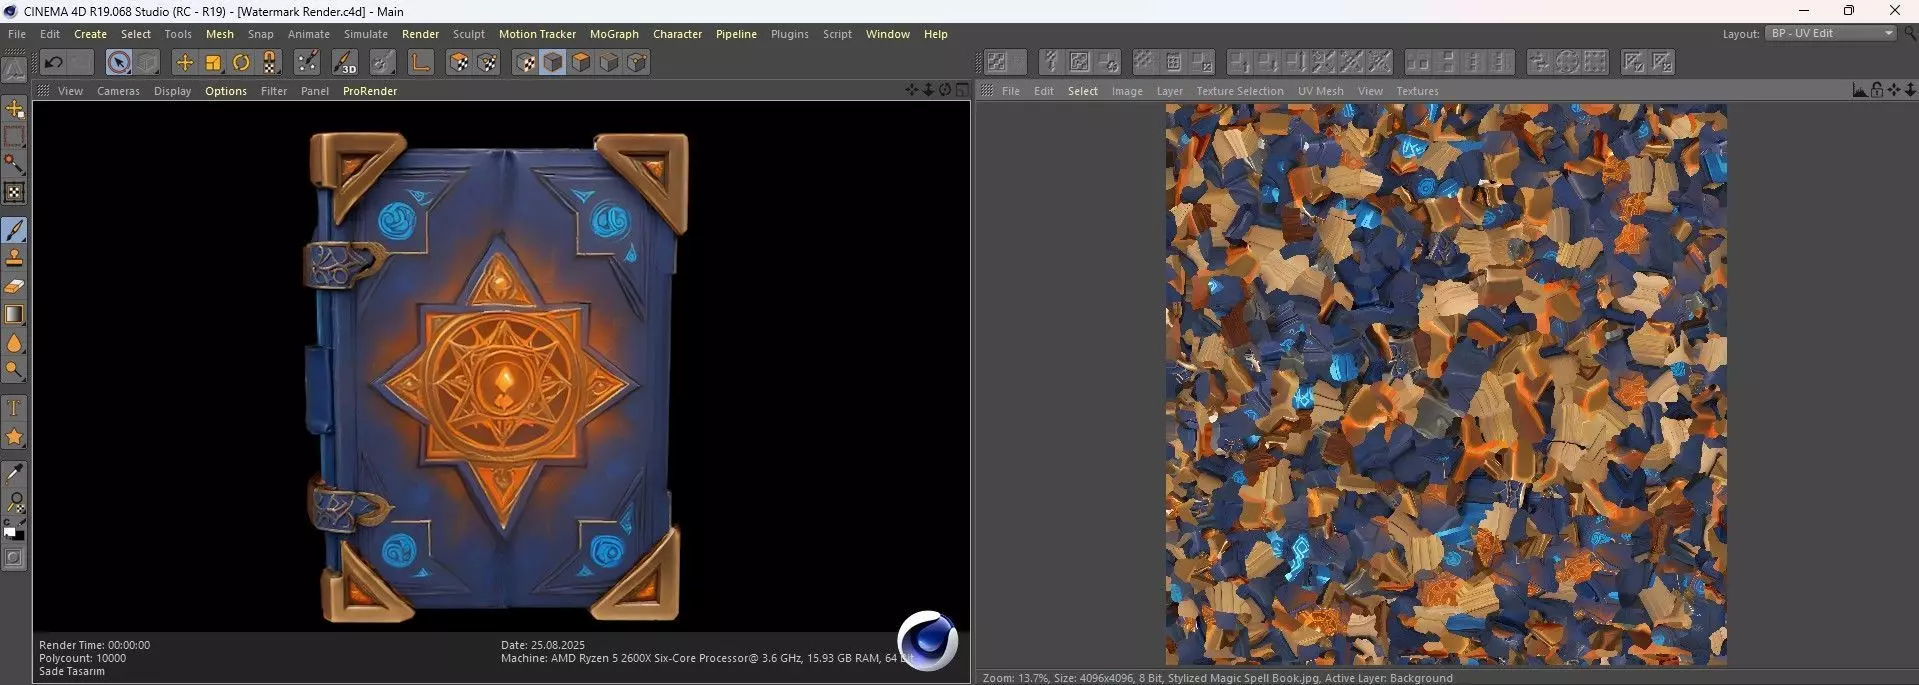The image size is (1919, 685).
Task: Click the 'Polycount: 10000' text
Action: [82, 658]
